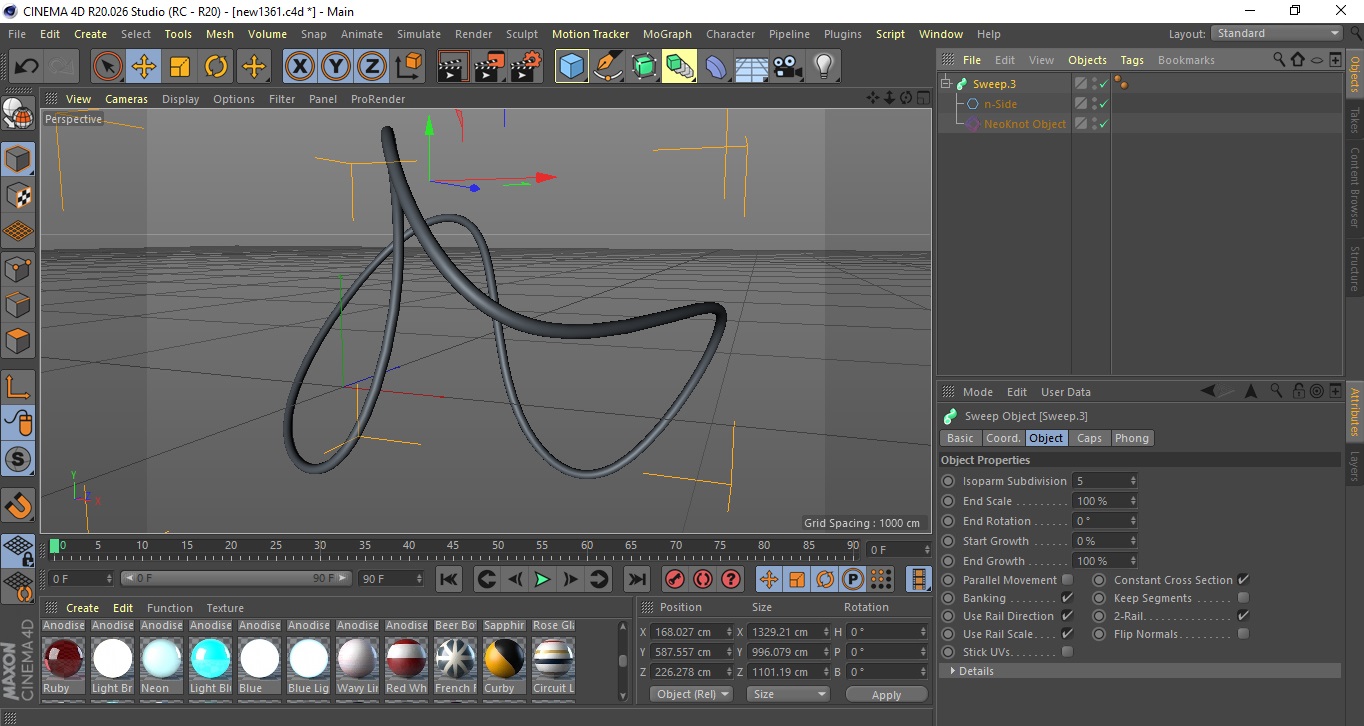Add a Cube primitive object
Viewport: 1364px width, 726px height.
pos(572,67)
